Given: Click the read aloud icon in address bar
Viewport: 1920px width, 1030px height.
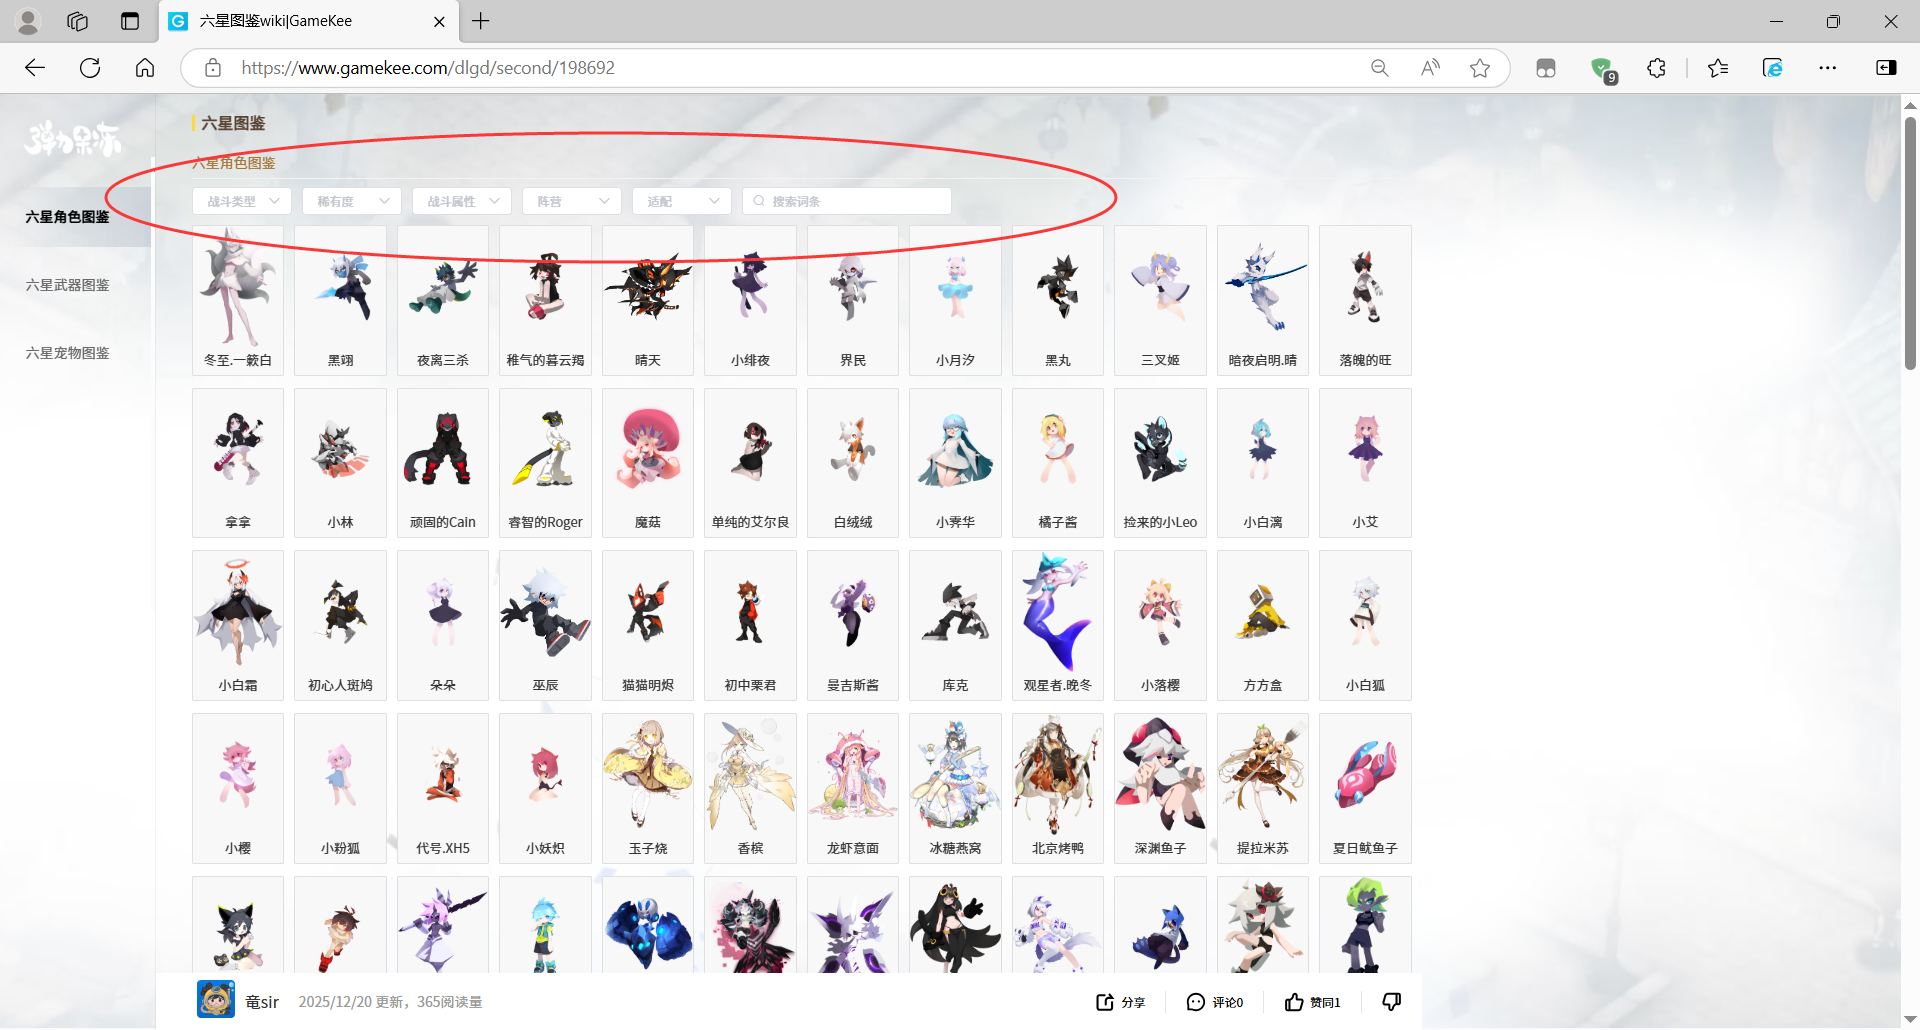Looking at the screenshot, I should point(1430,68).
